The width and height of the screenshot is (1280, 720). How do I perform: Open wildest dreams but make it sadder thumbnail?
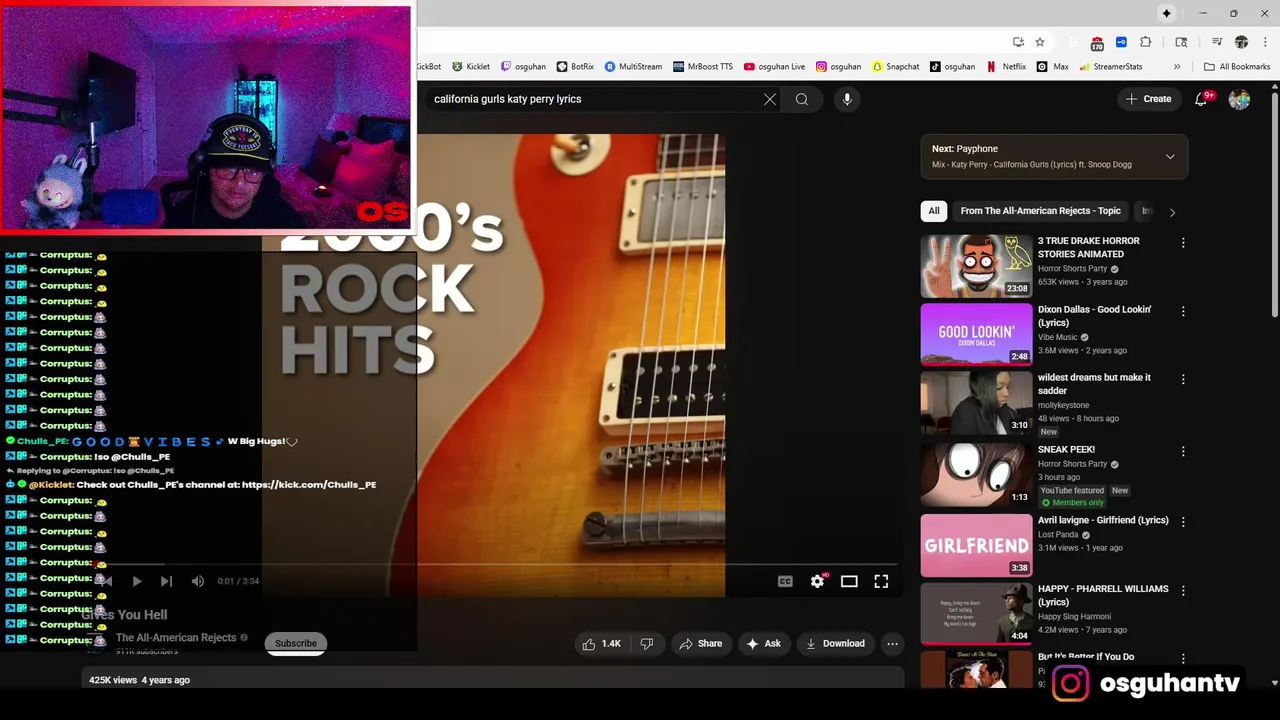pyautogui.click(x=976, y=403)
